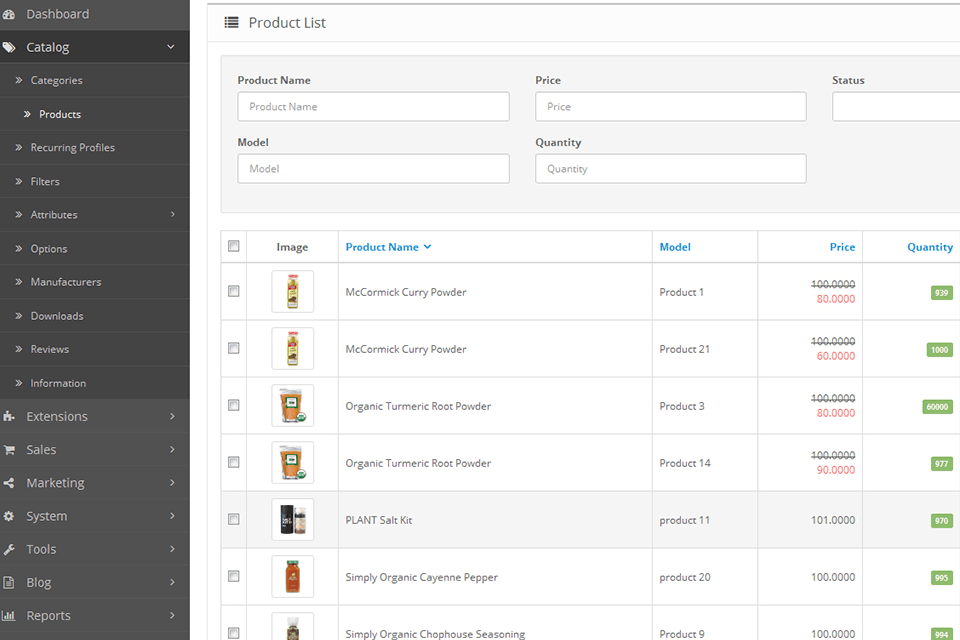This screenshot has height=640, width=960.
Task: Check the box for Product 21 row
Action: (233, 348)
